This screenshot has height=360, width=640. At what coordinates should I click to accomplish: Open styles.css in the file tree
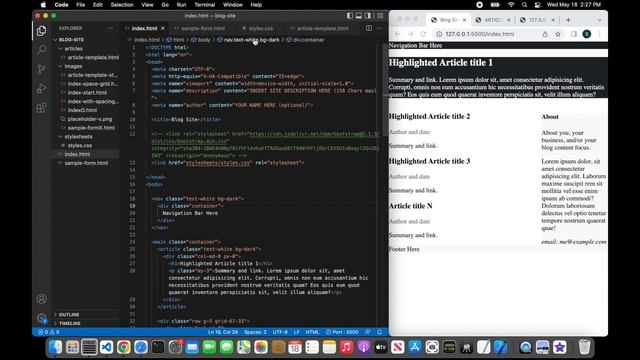(80, 145)
